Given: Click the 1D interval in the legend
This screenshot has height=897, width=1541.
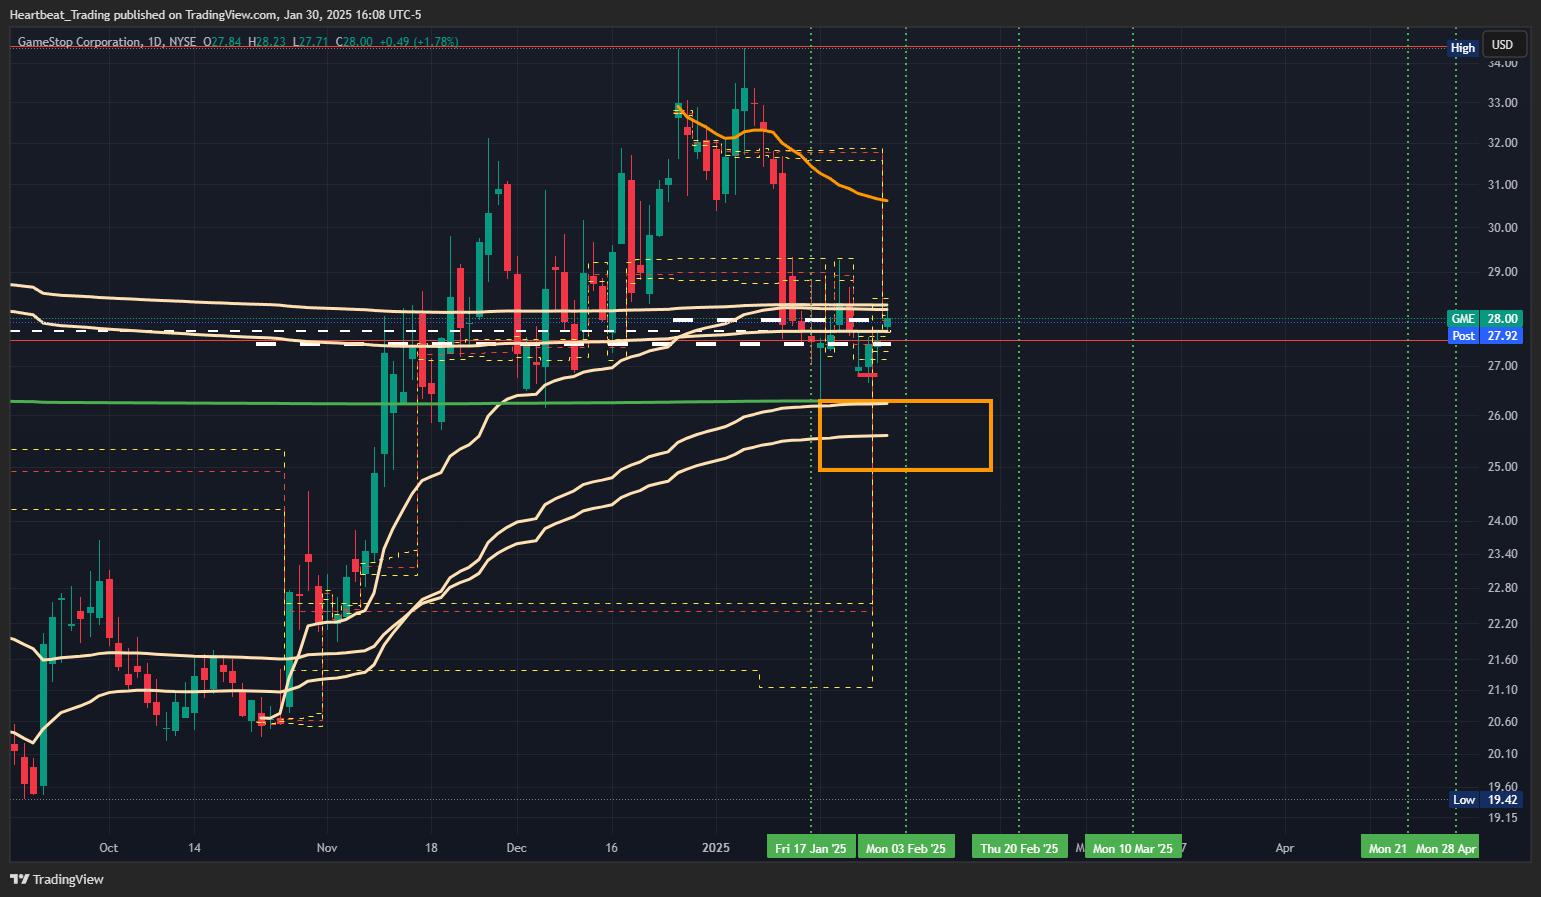Looking at the screenshot, I should (154, 42).
